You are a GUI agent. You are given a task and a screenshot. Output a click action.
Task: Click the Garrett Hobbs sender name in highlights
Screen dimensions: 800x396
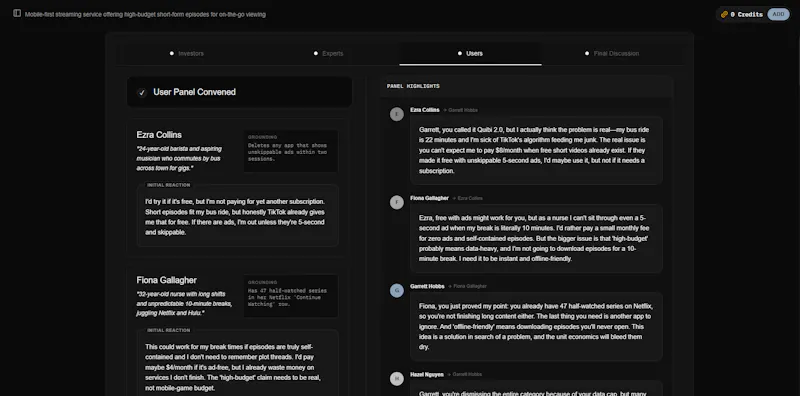[x=427, y=286]
